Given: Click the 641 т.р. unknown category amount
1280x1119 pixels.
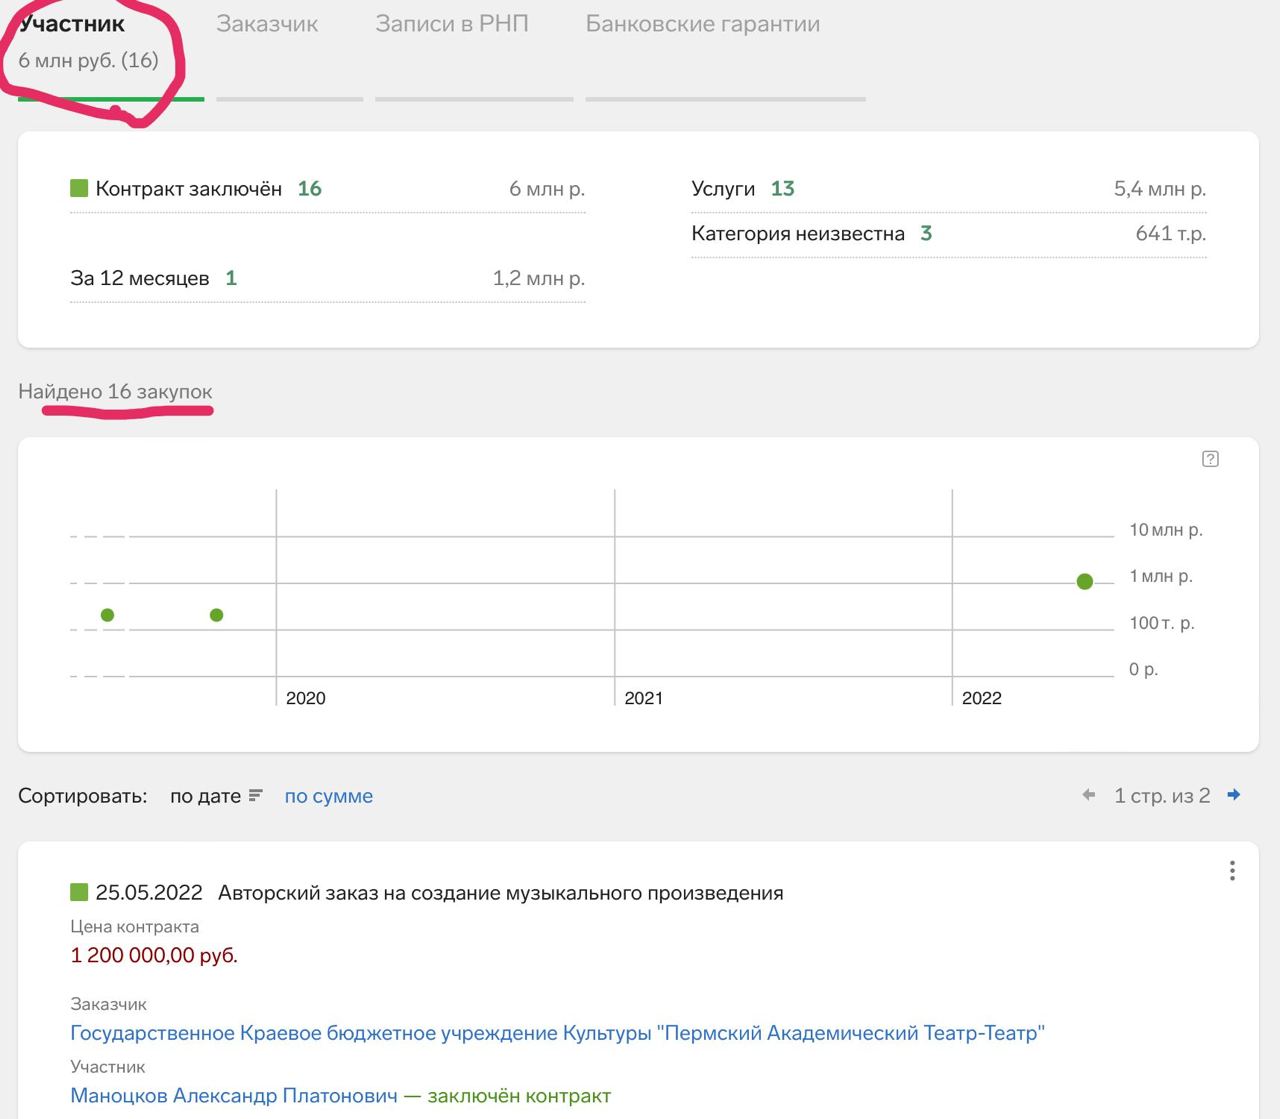Looking at the screenshot, I should [x=1171, y=234].
